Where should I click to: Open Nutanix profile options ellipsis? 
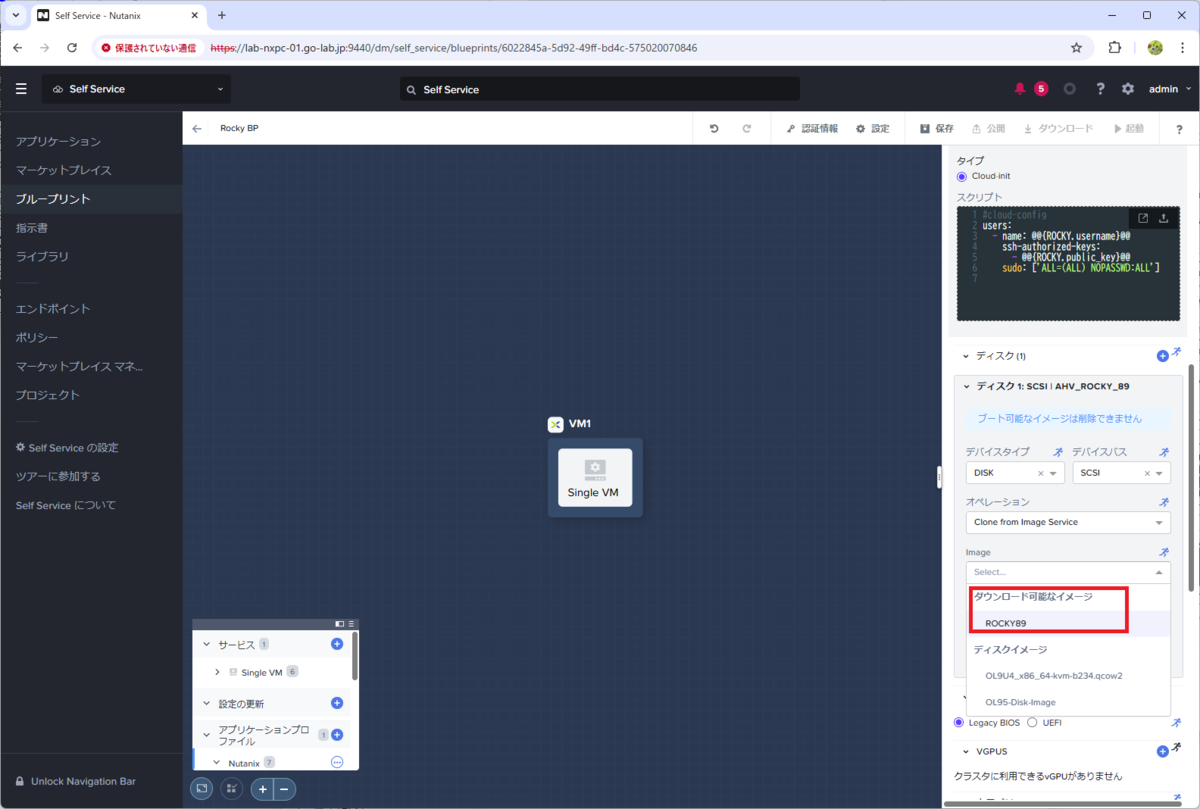[x=337, y=762]
